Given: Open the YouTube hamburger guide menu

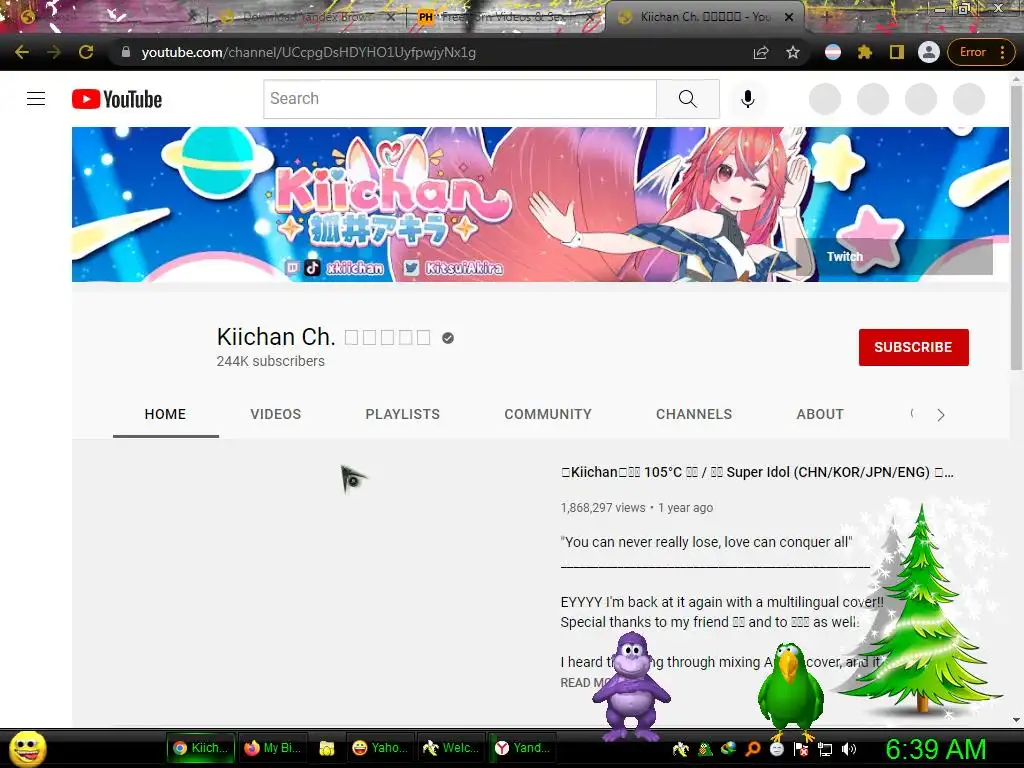Looking at the screenshot, I should (x=36, y=99).
